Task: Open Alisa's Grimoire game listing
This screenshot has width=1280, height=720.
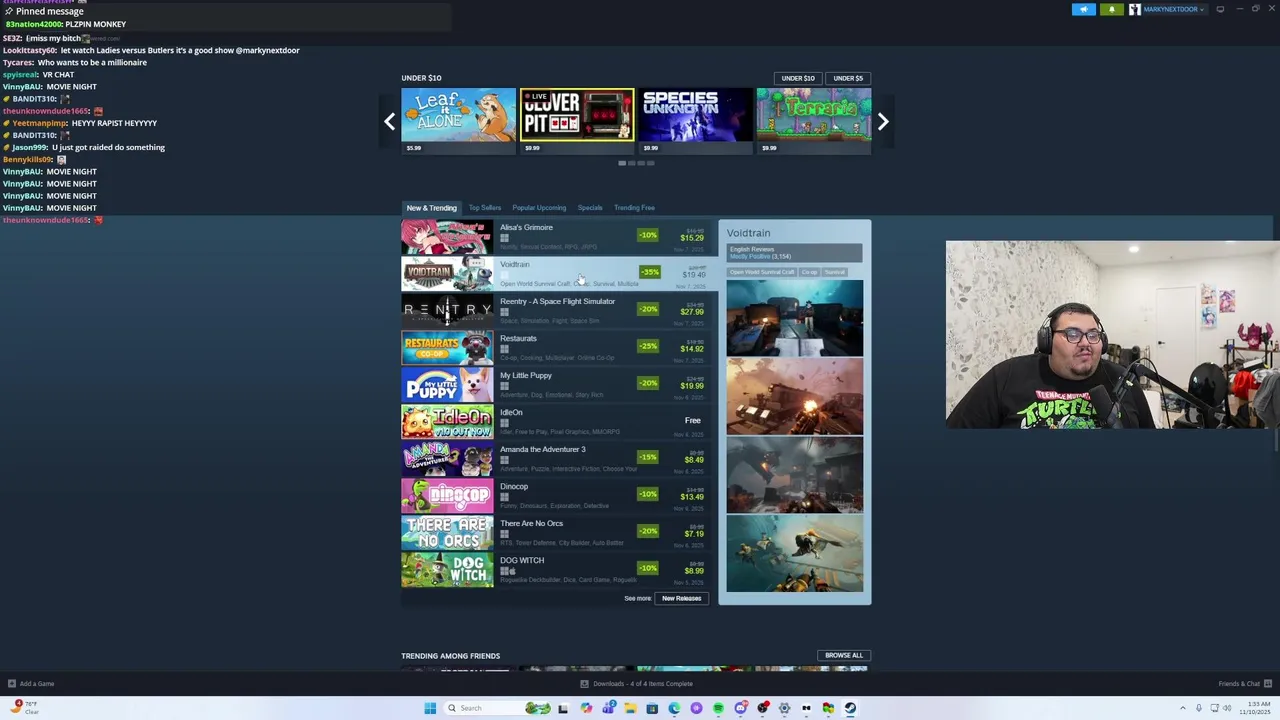Action: (555, 237)
